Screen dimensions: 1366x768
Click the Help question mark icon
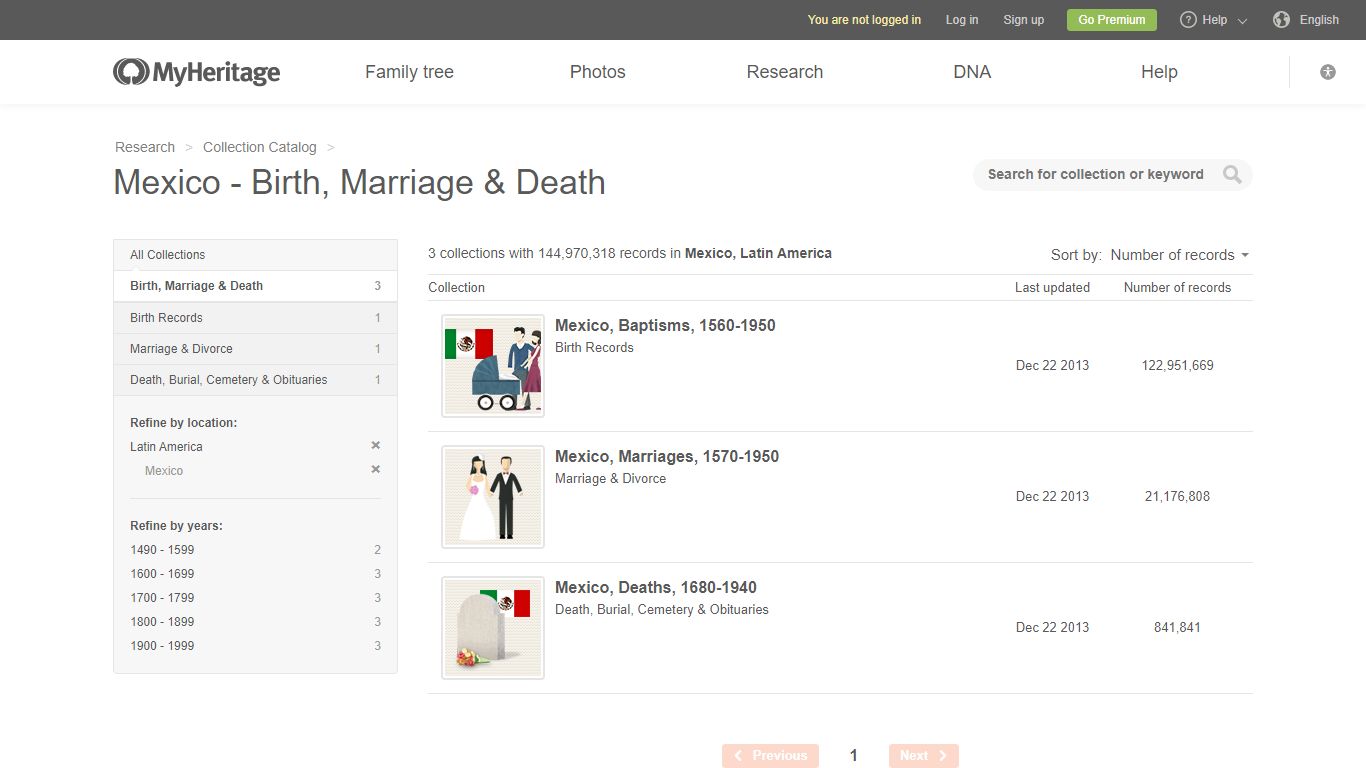1188,20
